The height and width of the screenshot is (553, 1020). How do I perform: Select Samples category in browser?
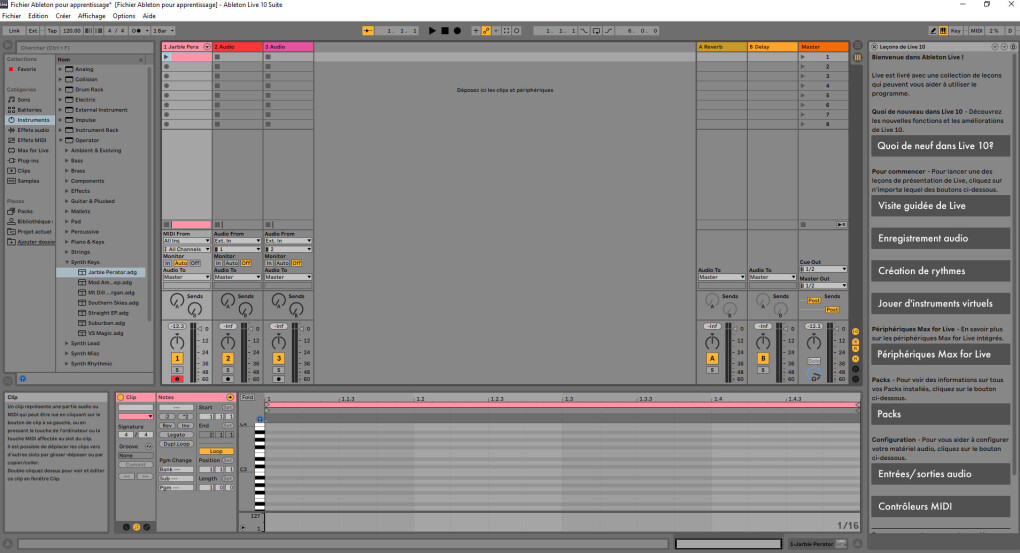coord(28,181)
